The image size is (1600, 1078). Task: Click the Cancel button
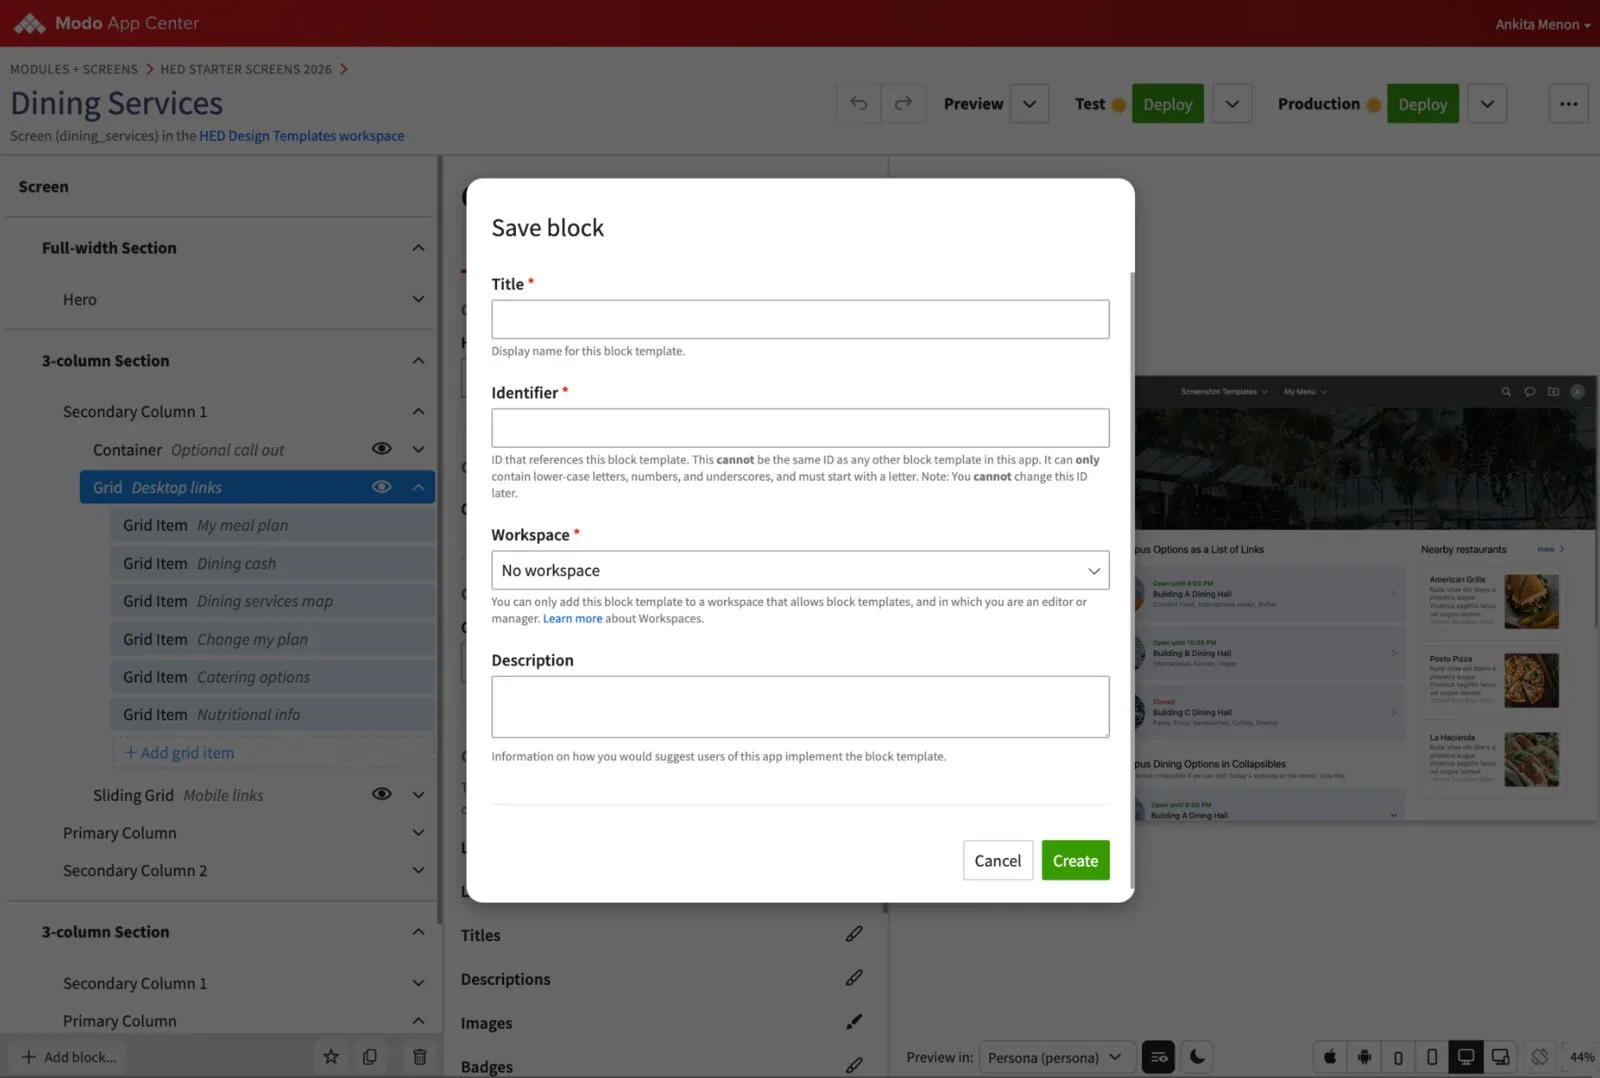tap(998, 860)
